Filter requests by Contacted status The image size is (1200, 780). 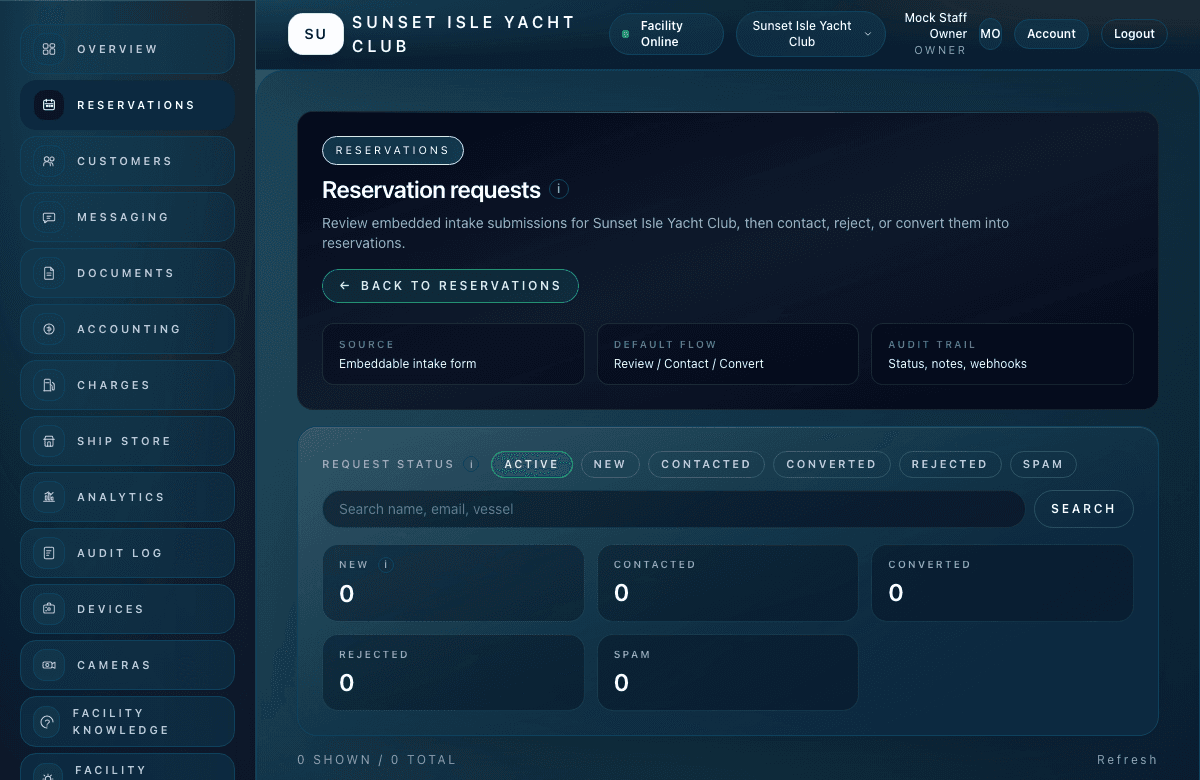click(x=706, y=464)
